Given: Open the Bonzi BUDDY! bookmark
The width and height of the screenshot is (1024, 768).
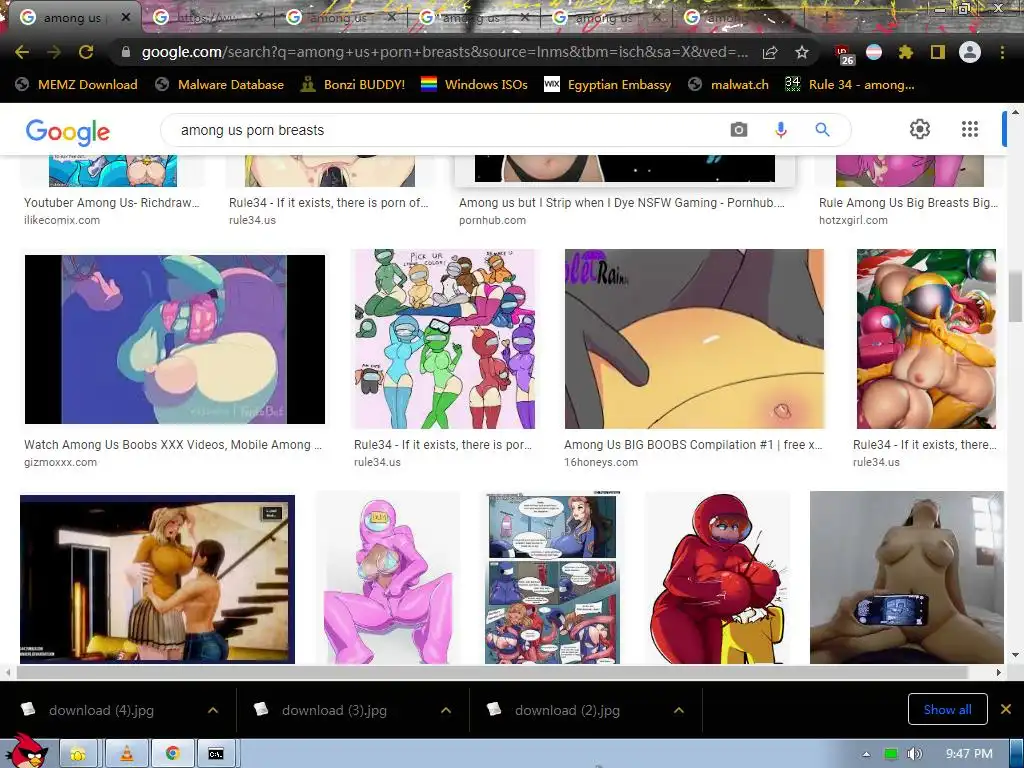Looking at the screenshot, I should (353, 84).
